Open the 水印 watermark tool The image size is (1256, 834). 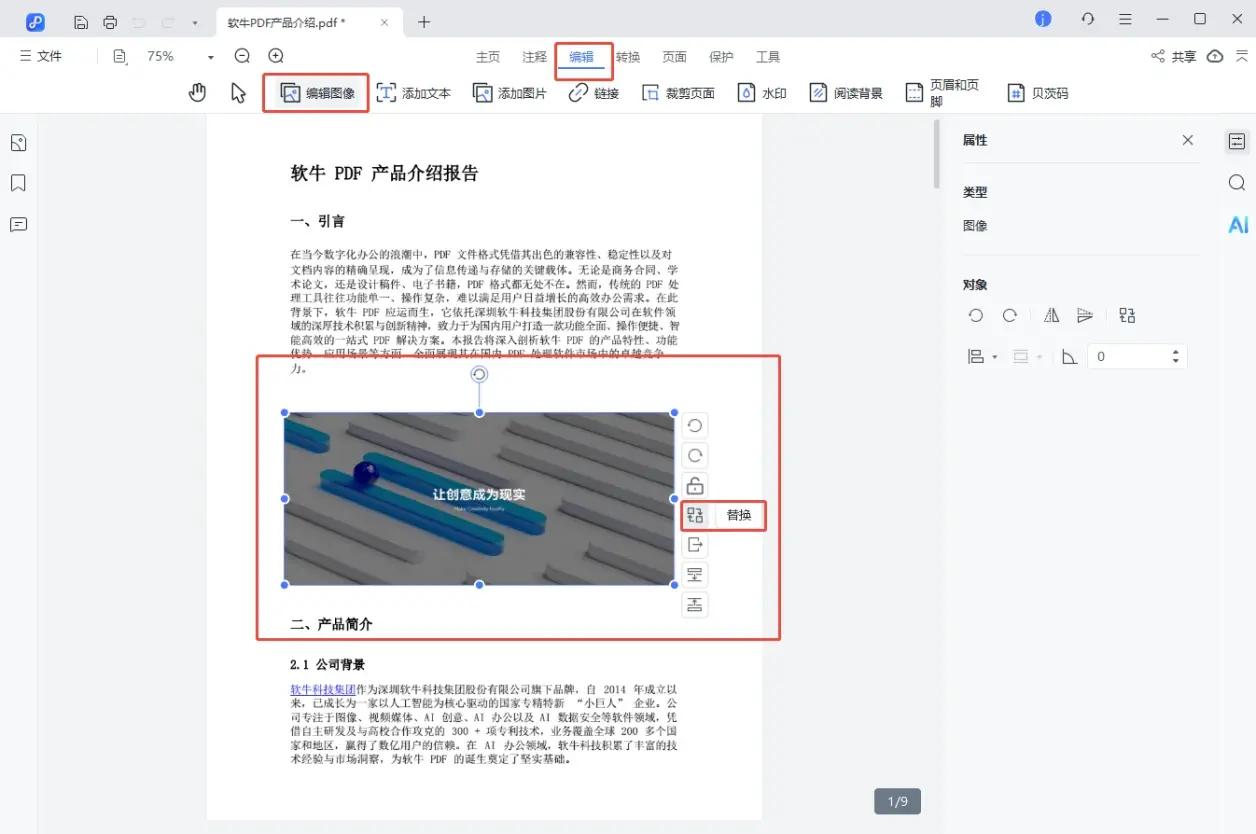click(762, 93)
